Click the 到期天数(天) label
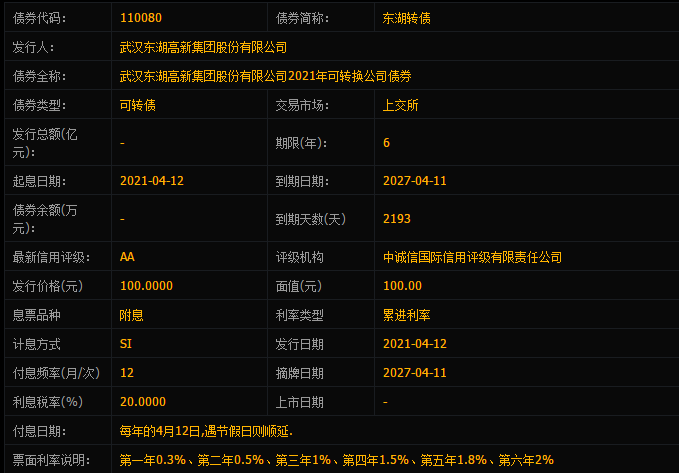This screenshot has width=679, height=473. click(310, 219)
